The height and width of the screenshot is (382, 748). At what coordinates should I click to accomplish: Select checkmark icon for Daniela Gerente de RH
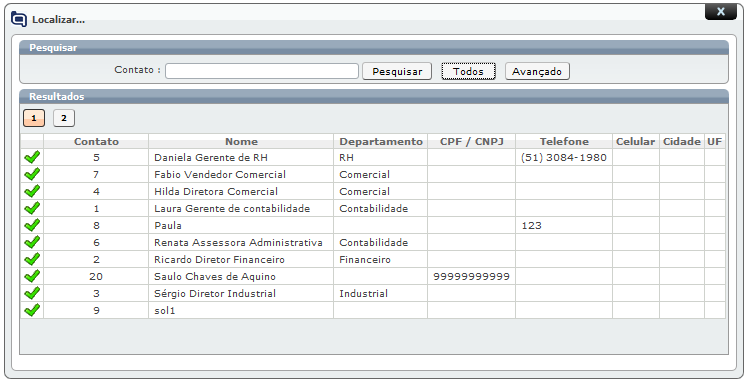[x=32, y=157]
